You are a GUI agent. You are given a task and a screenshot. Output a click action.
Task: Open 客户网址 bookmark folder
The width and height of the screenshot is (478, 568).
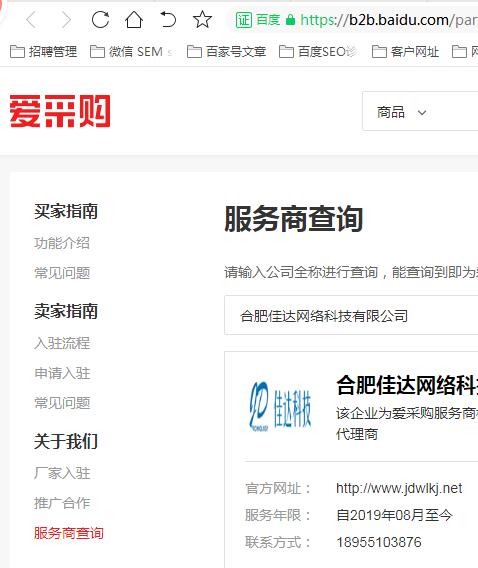[406, 52]
